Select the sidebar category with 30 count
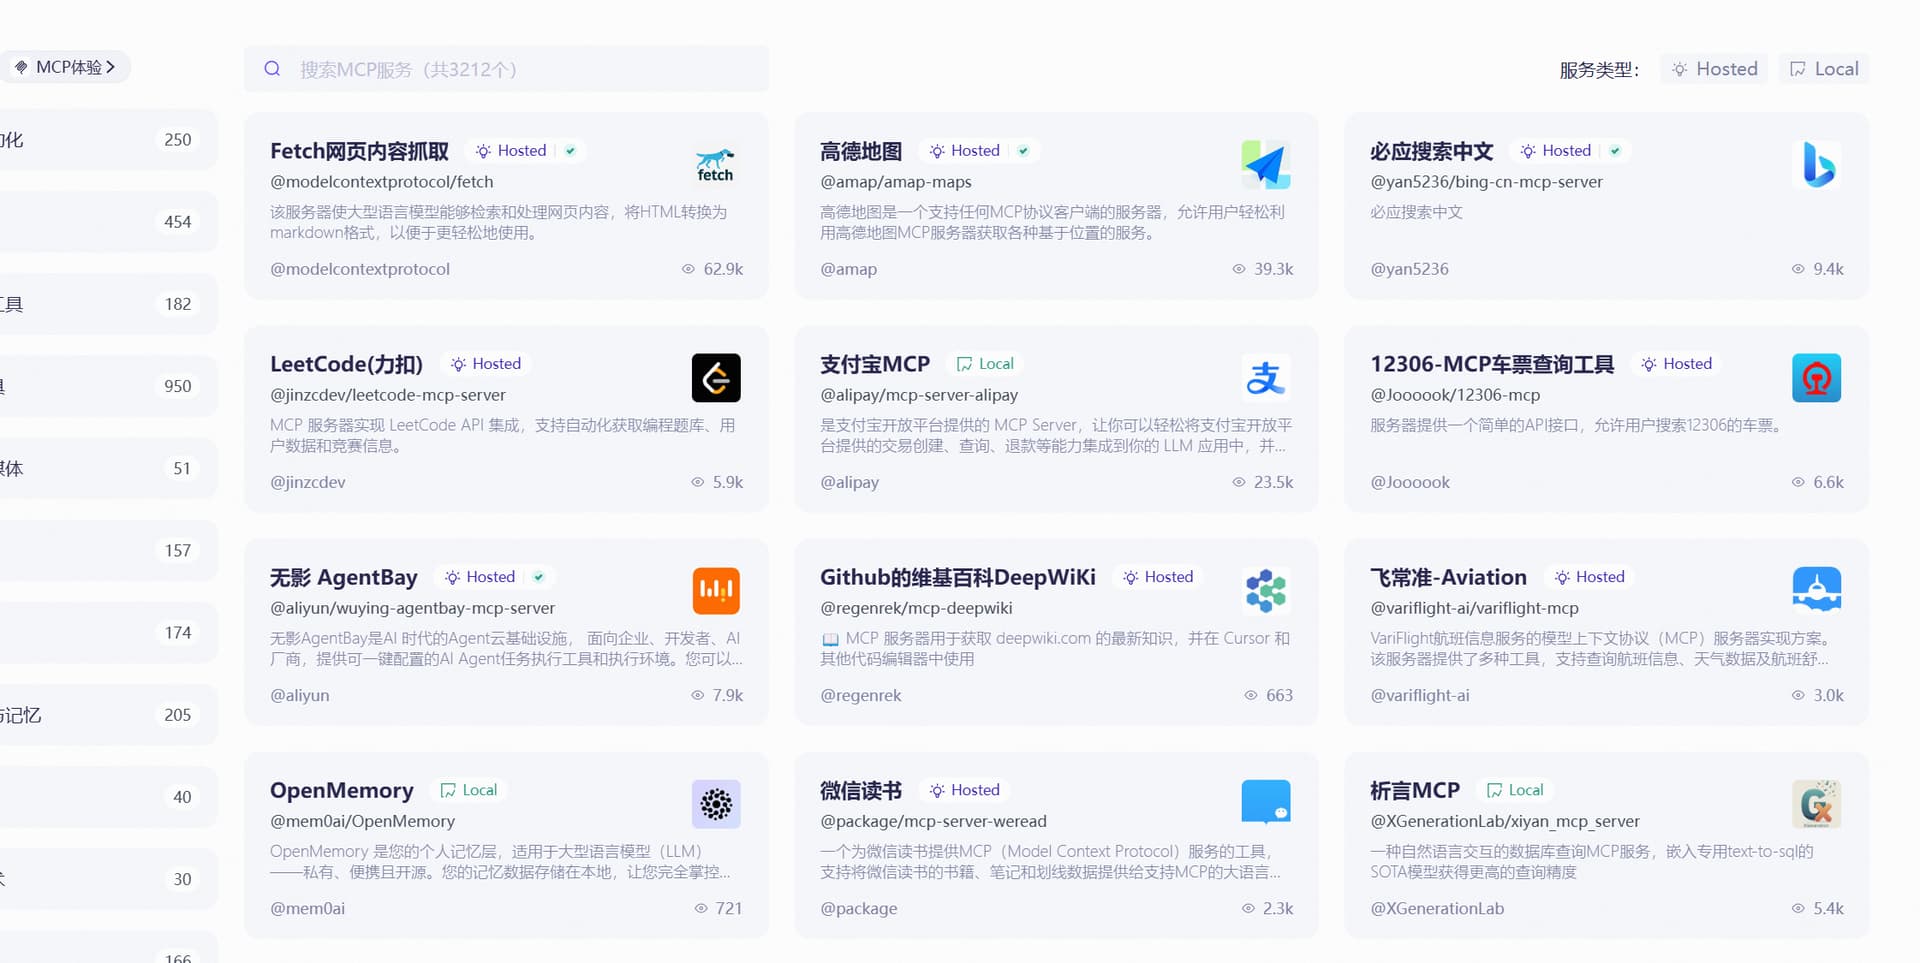Image resolution: width=1920 pixels, height=963 pixels. click(107, 879)
